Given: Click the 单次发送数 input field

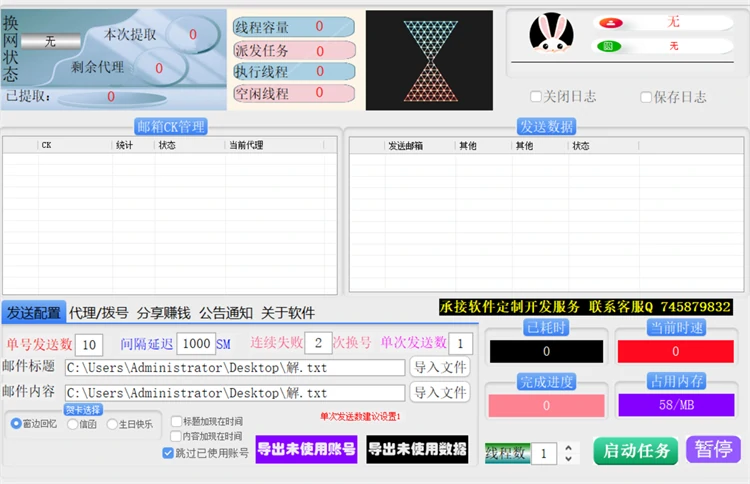Looking at the screenshot, I should (461, 344).
